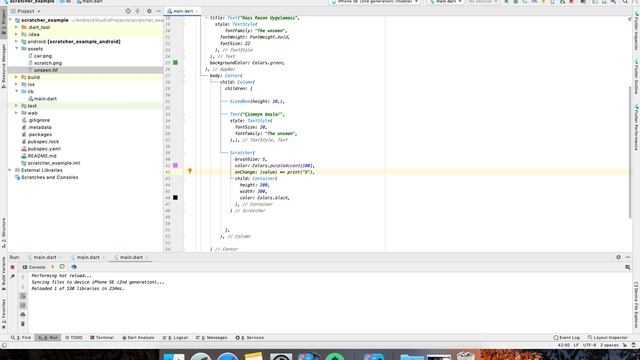
Task: Clear console with trash icon
Action: [x=23, y=324]
